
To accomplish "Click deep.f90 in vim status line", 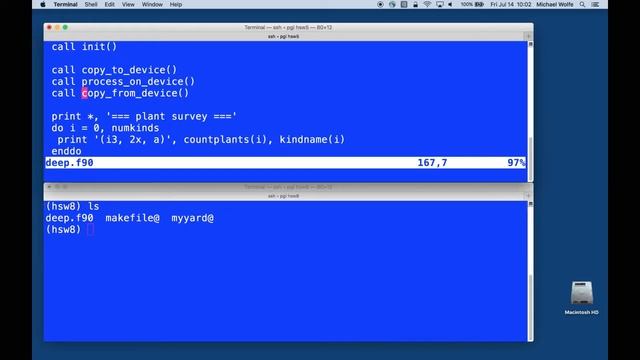I will pyautogui.click(x=69, y=162).
